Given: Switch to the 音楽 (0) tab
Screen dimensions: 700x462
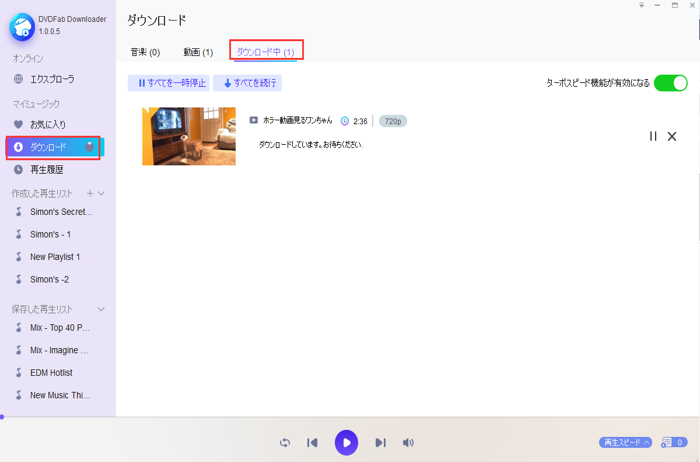Looking at the screenshot, I should click(145, 52).
